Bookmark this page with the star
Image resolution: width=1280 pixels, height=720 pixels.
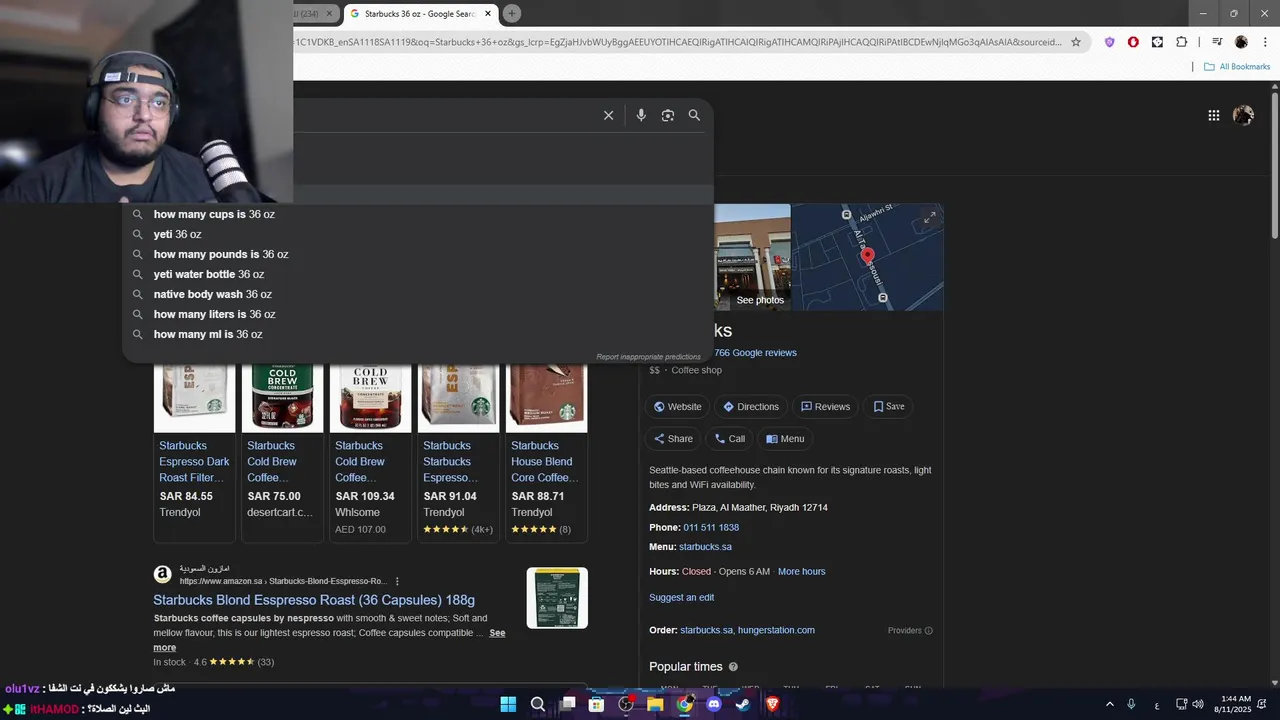click(x=1076, y=42)
